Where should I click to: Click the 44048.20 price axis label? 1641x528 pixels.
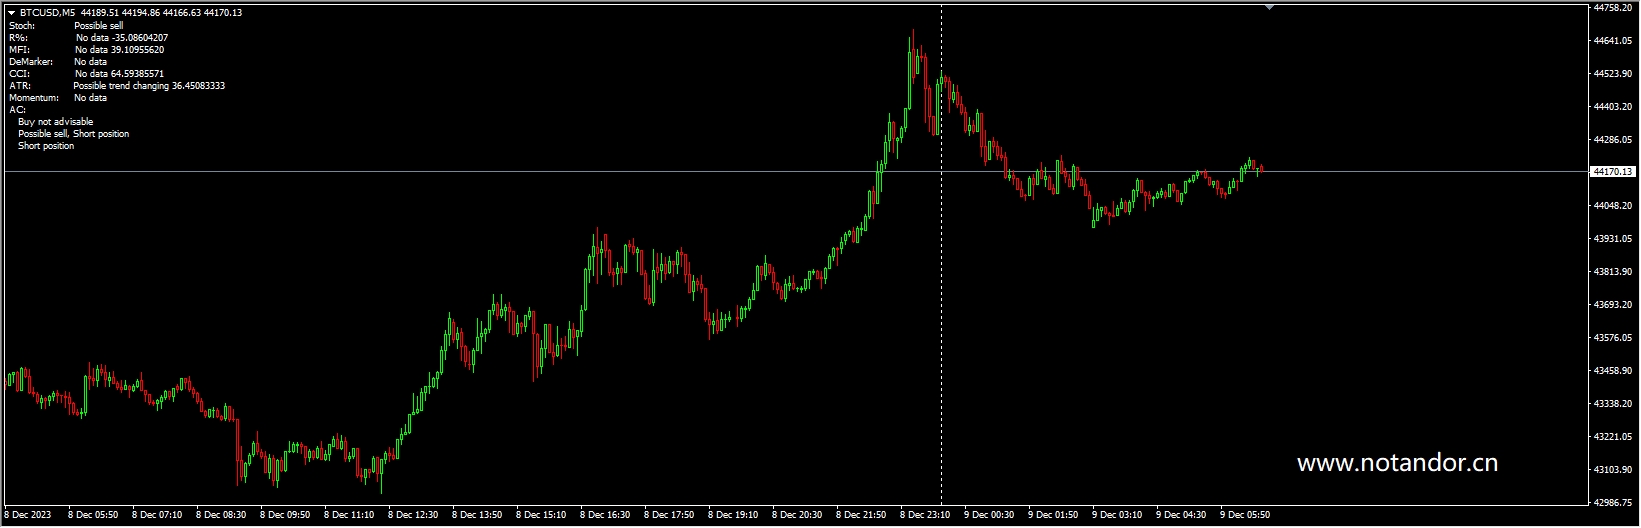[1612, 205]
